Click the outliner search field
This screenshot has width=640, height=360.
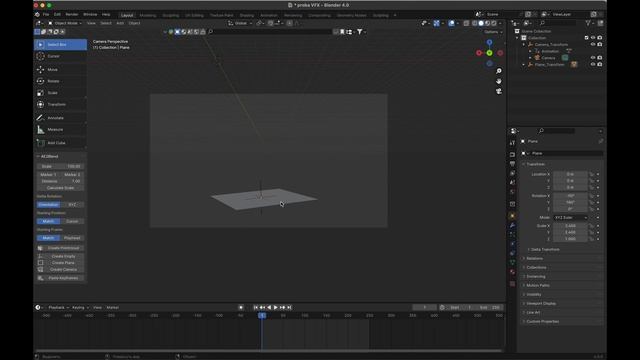(x=558, y=23)
